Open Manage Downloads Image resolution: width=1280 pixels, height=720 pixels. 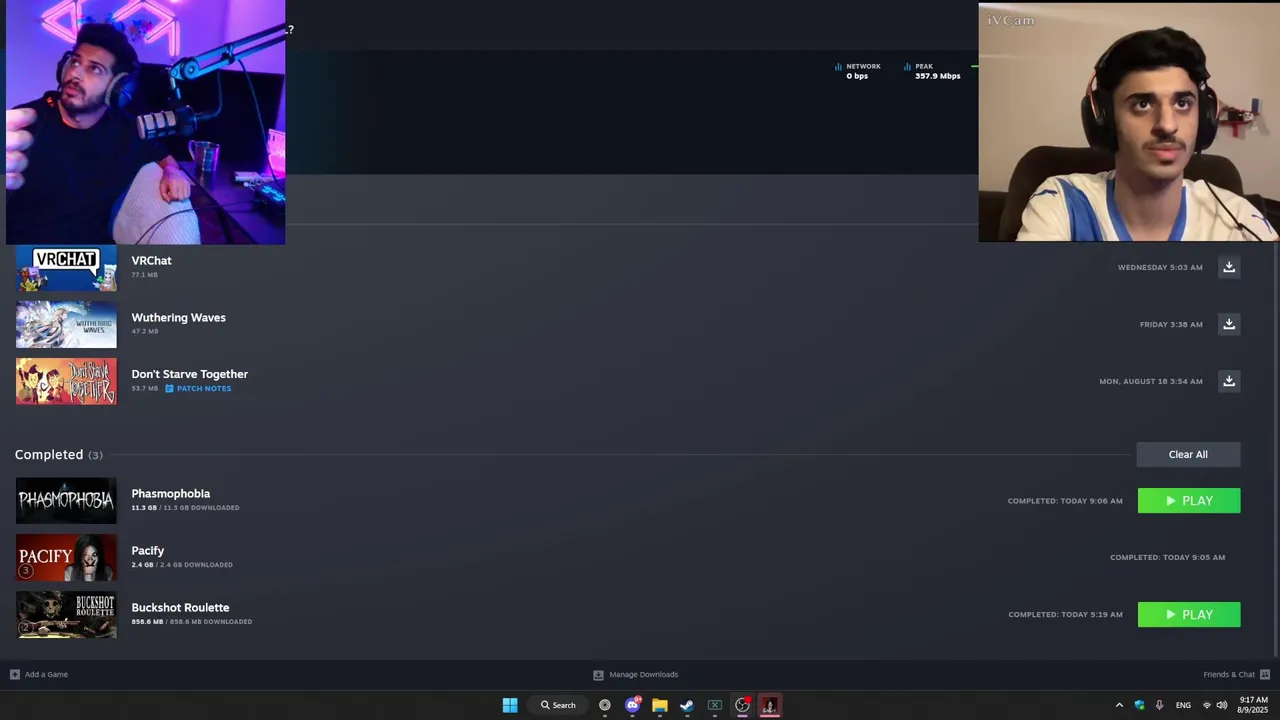tap(643, 674)
